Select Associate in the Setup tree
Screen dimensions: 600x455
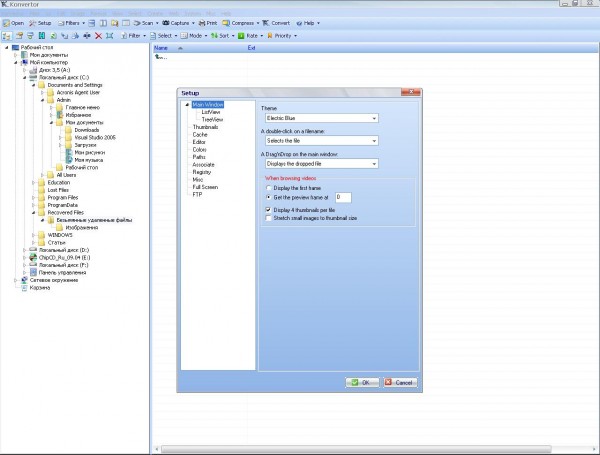tap(203, 165)
